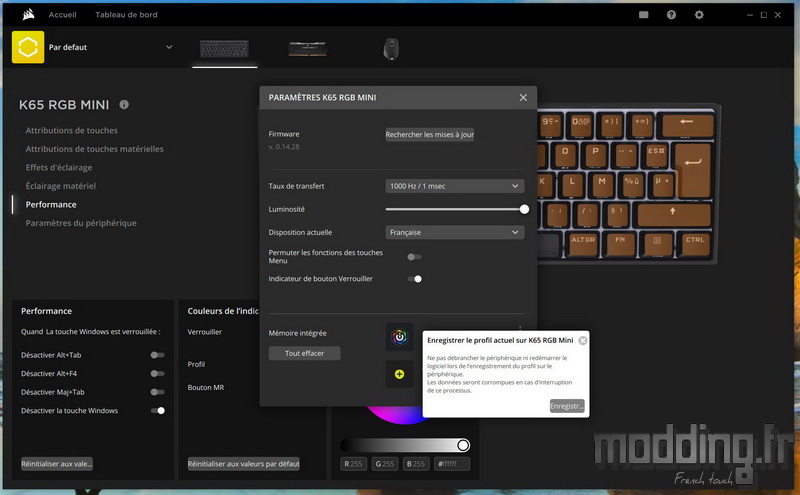Toggle Permuter les fonctions des touches Menu
The image size is (800, 495).
coord(414,257)
